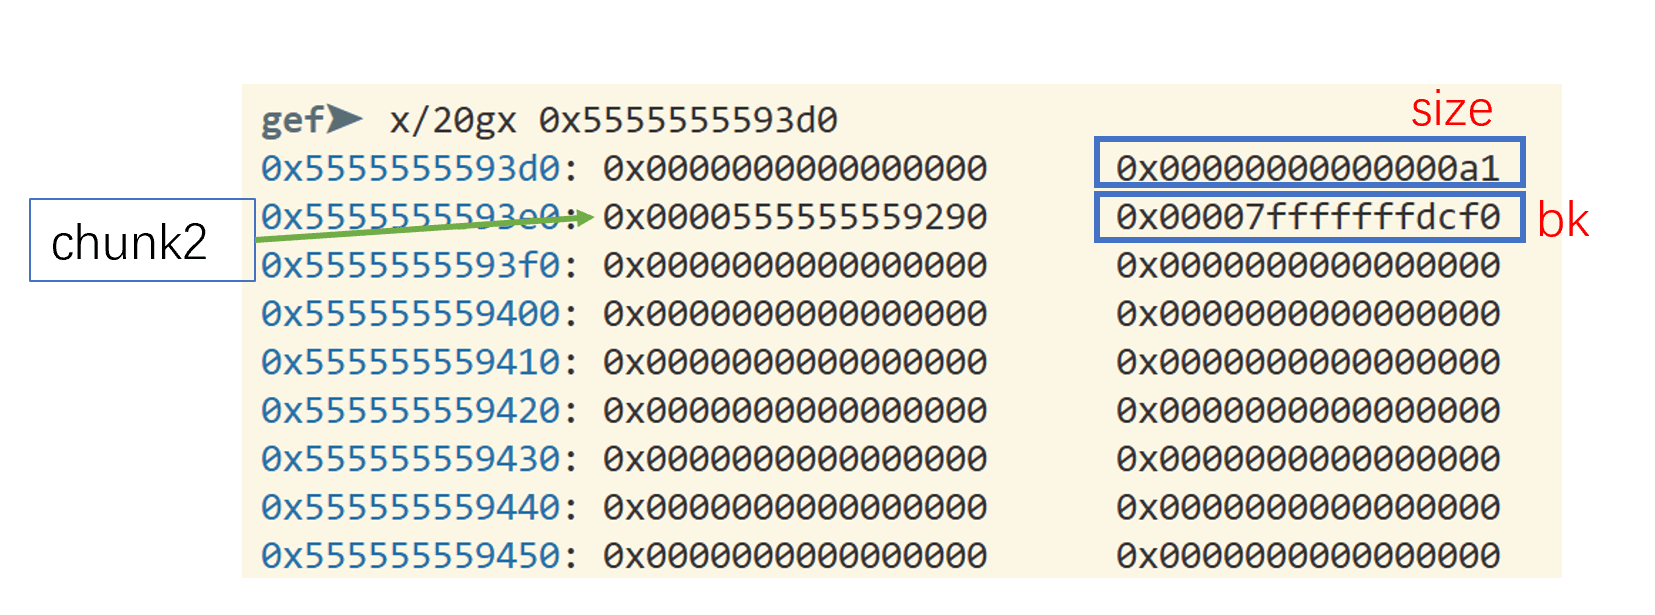Click address 0x555555559410
Screen dimensions: 1655x615
pos(410,362)
